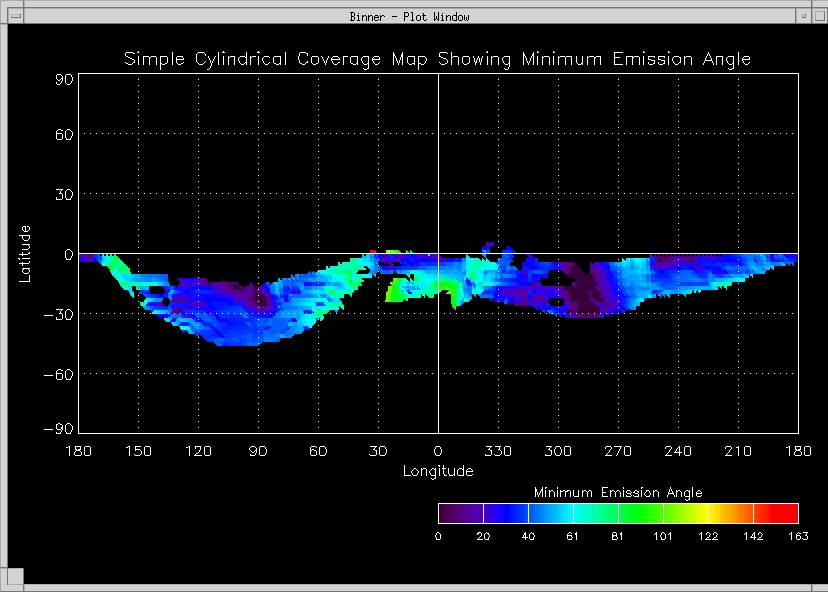Click the red spot on the equator near longitude 30
Viewport: 828px width, 592px height.
pyautogui.click(x=373, y=252)
